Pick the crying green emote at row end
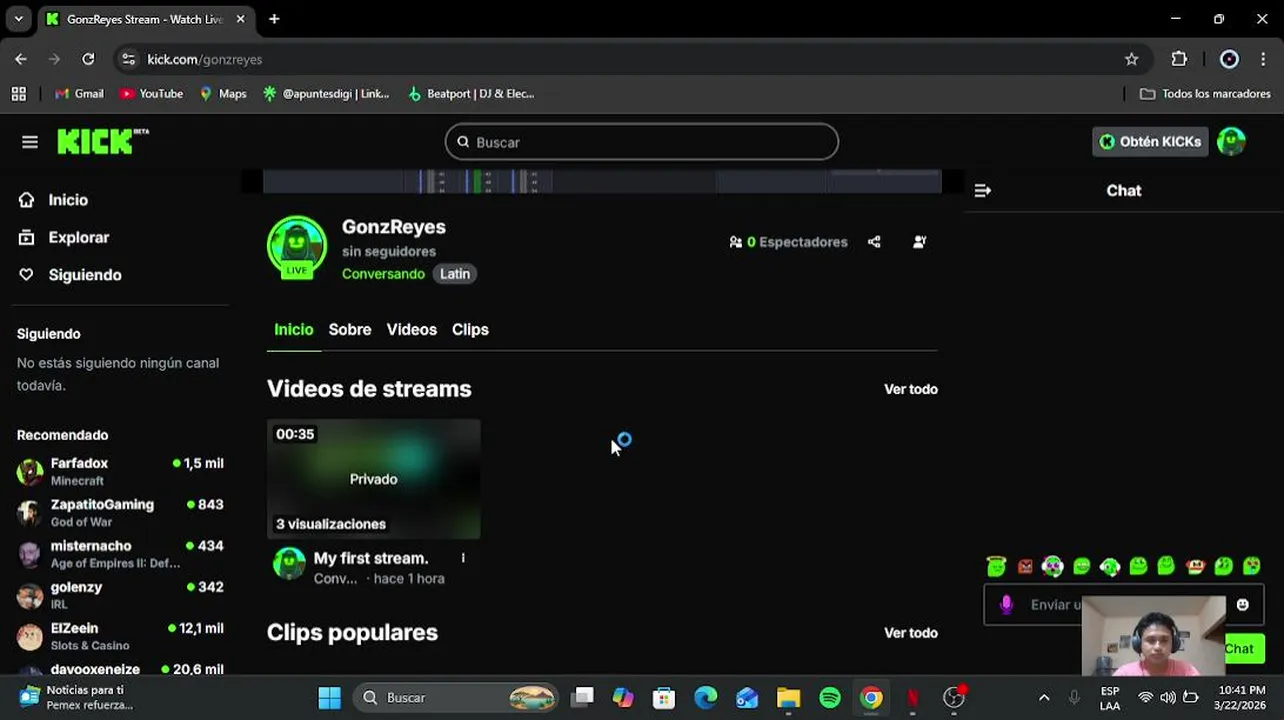This screenshot has width=1284, height=720. click(x=1251, y=566)
